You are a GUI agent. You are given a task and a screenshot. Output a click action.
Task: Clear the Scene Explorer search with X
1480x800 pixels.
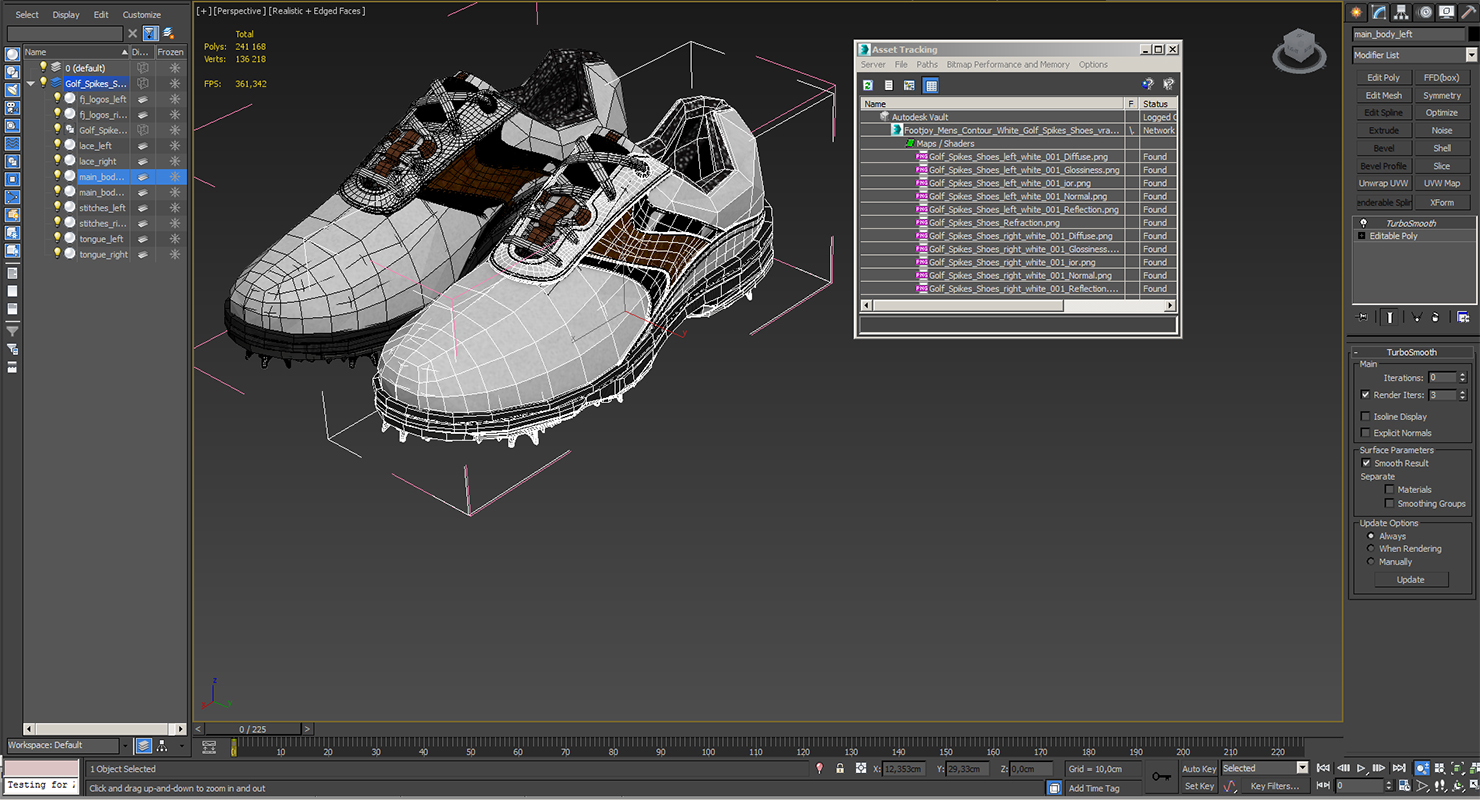click(x=132, y=34)
